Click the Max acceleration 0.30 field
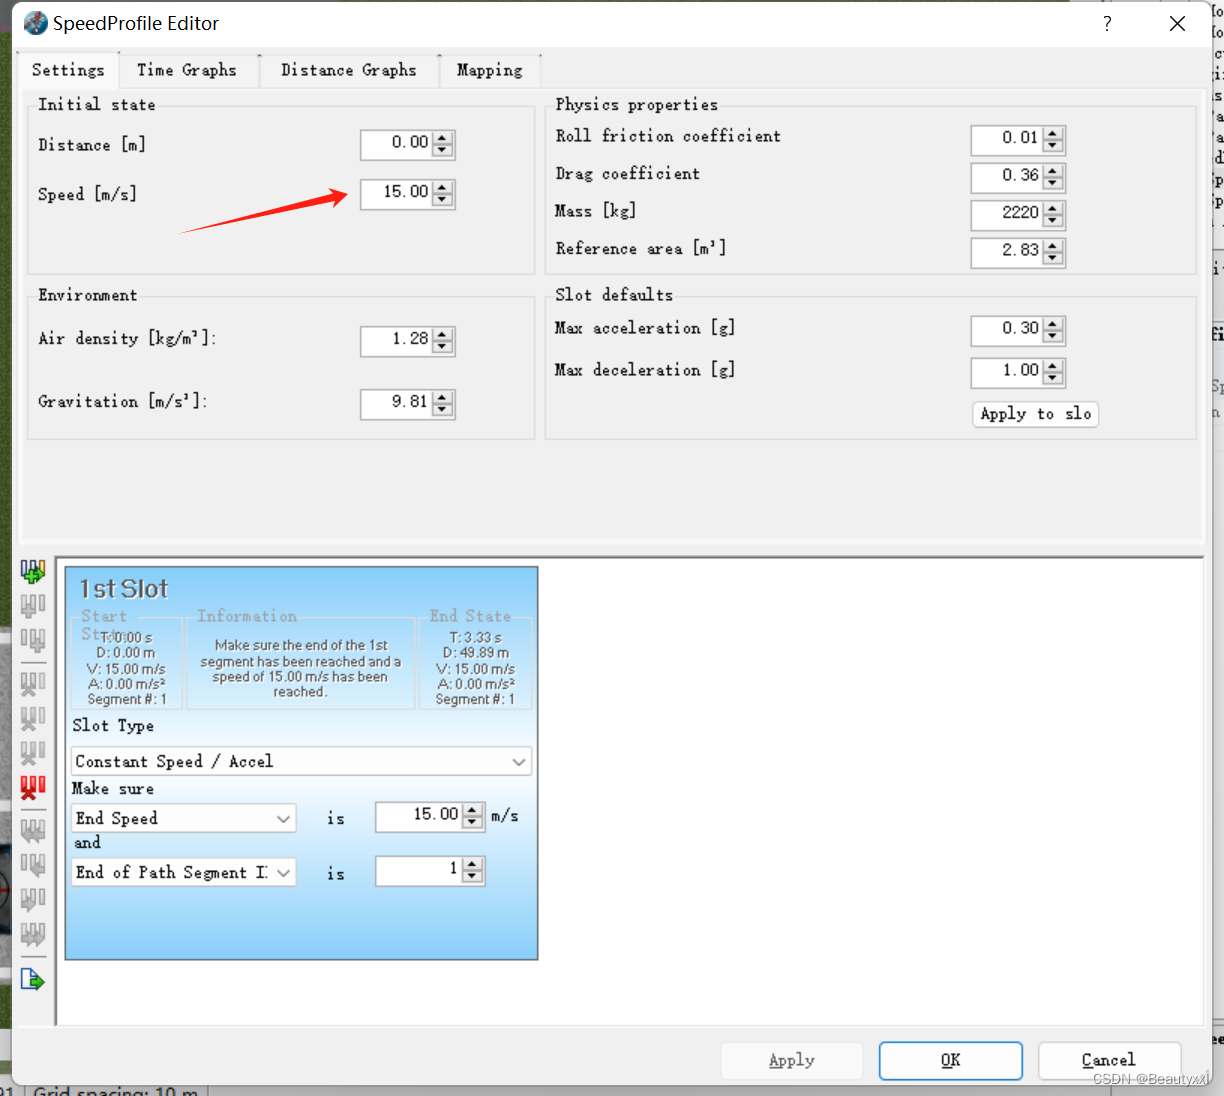Image resolution: width=1224 pixels, height=1096 pixels. pyautogui.click(x=1007, y=330)
